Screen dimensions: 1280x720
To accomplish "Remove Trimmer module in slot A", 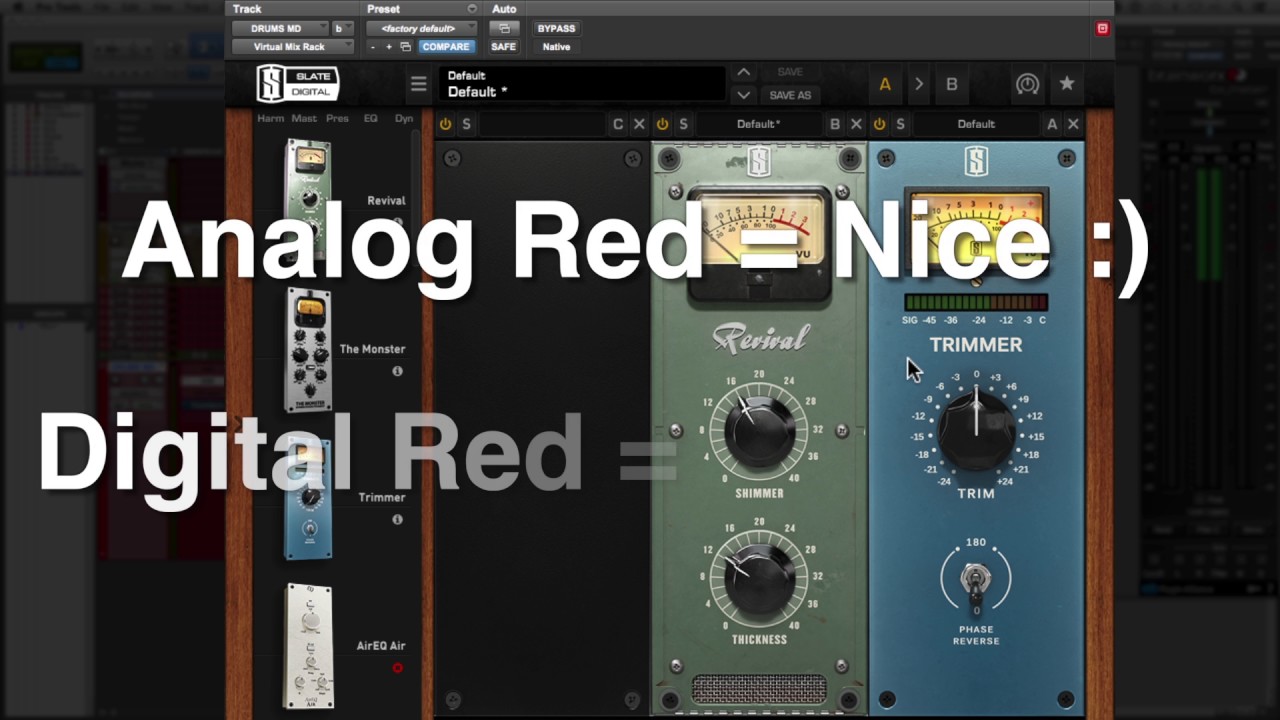I will point(1073,124).
